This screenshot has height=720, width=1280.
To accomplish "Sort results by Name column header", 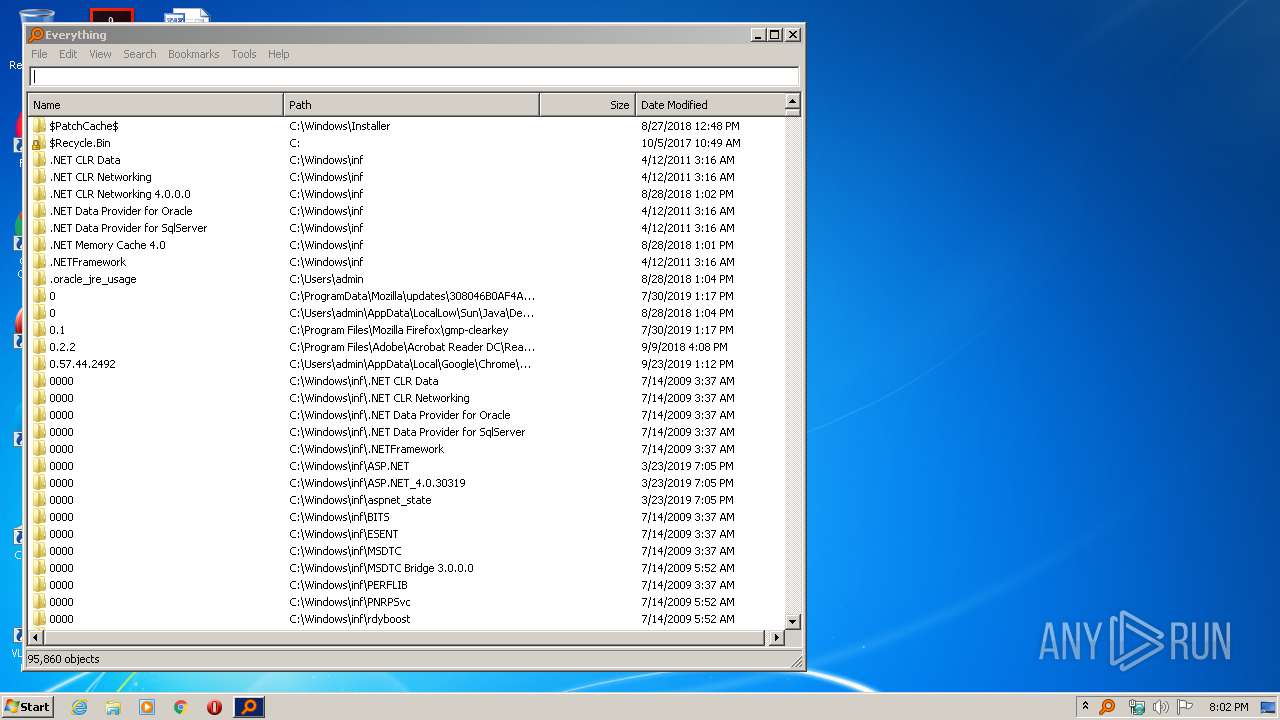I will point(156,104).
